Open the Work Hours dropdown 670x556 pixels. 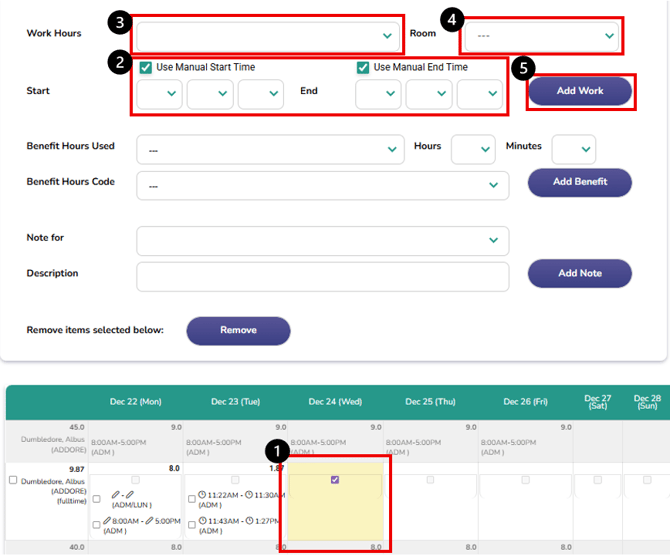(x=267, y=35)
